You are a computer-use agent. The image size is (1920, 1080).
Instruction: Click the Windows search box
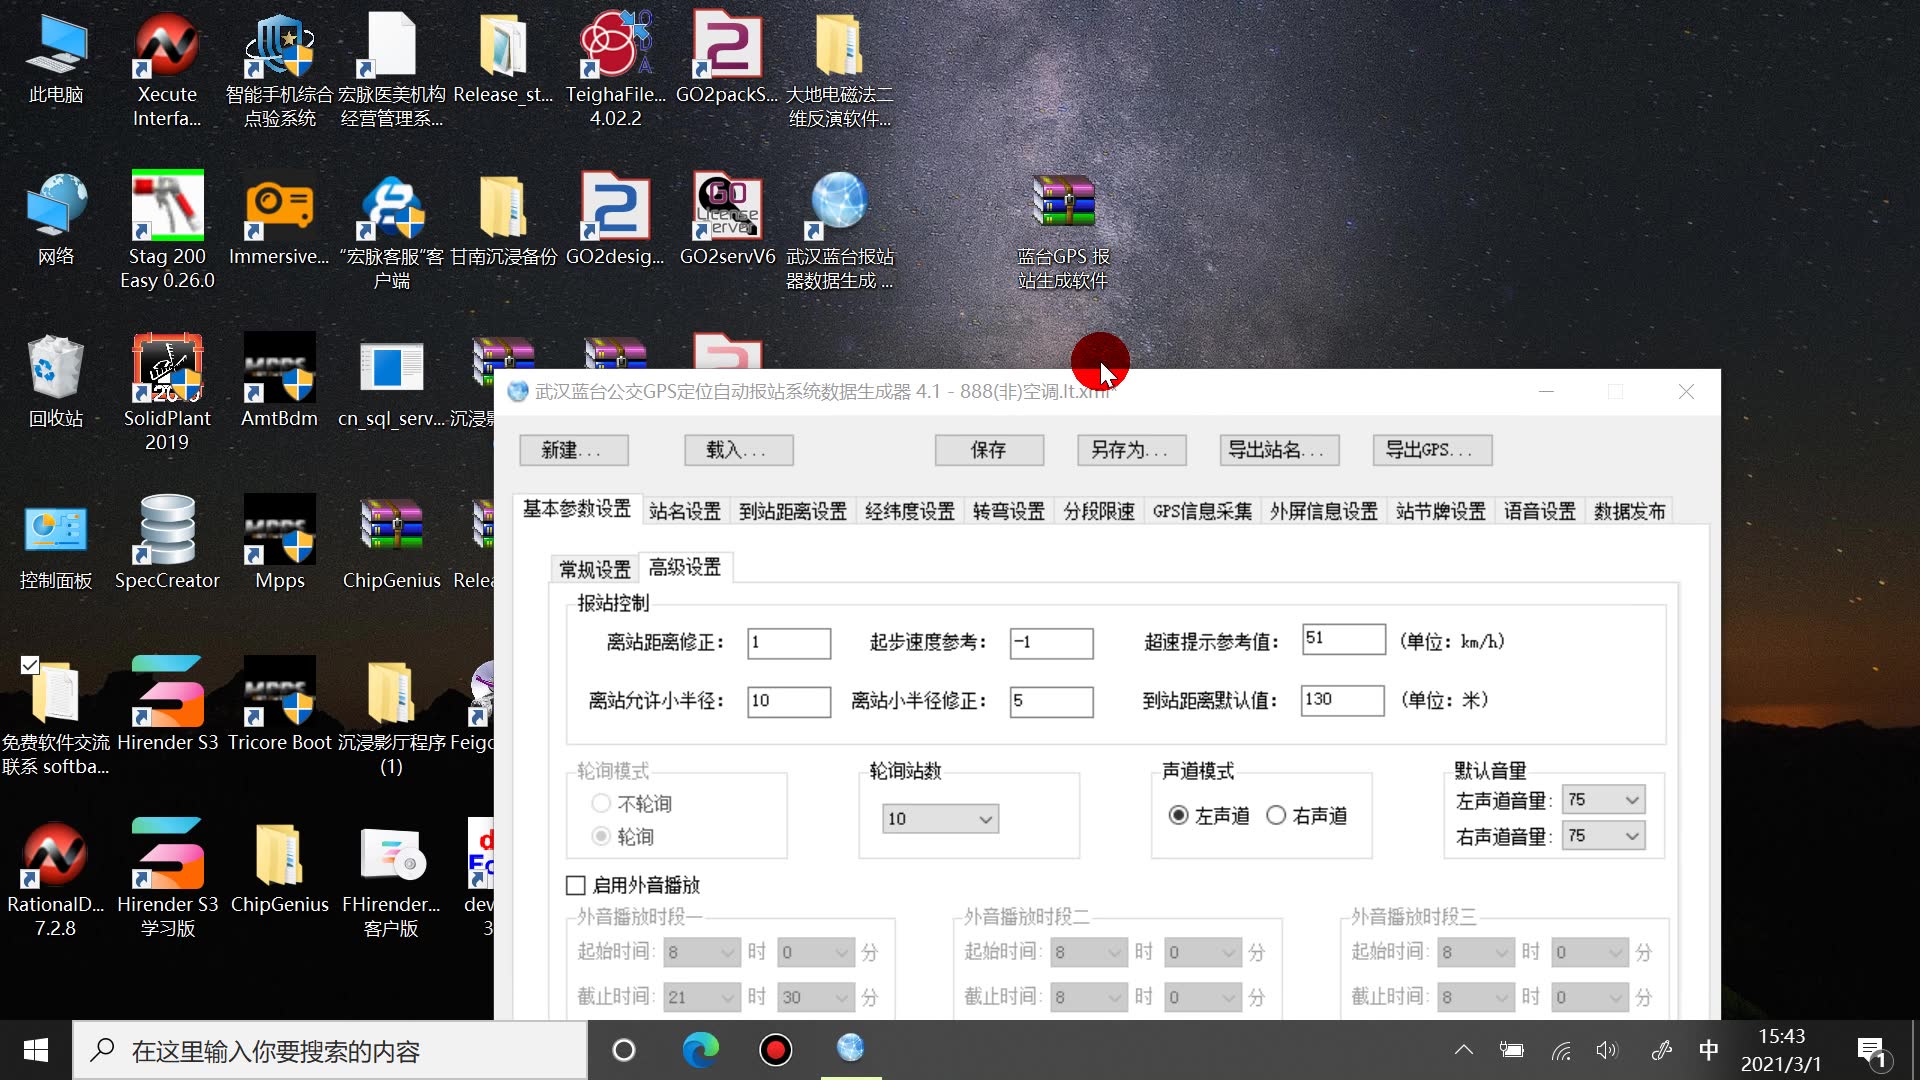(330, 1051)
